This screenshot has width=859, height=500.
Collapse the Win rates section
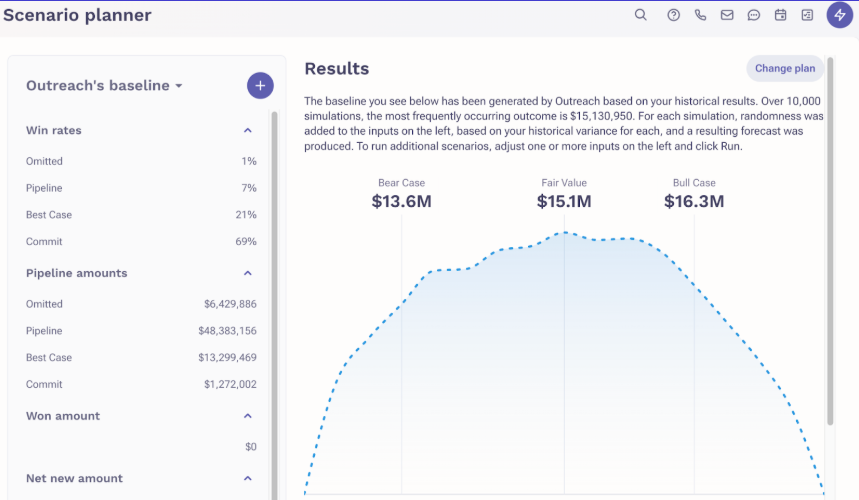(x=248, y=130)
